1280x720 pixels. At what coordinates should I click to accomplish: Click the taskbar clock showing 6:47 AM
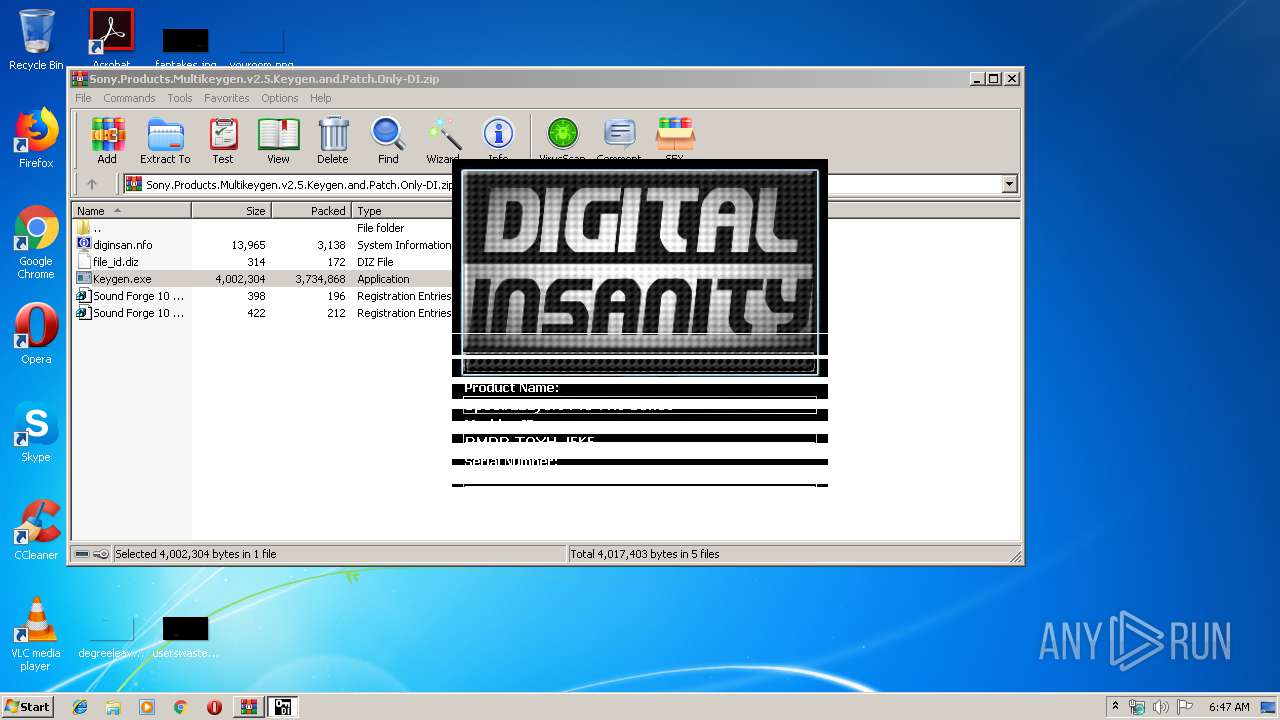(1229, 707)
